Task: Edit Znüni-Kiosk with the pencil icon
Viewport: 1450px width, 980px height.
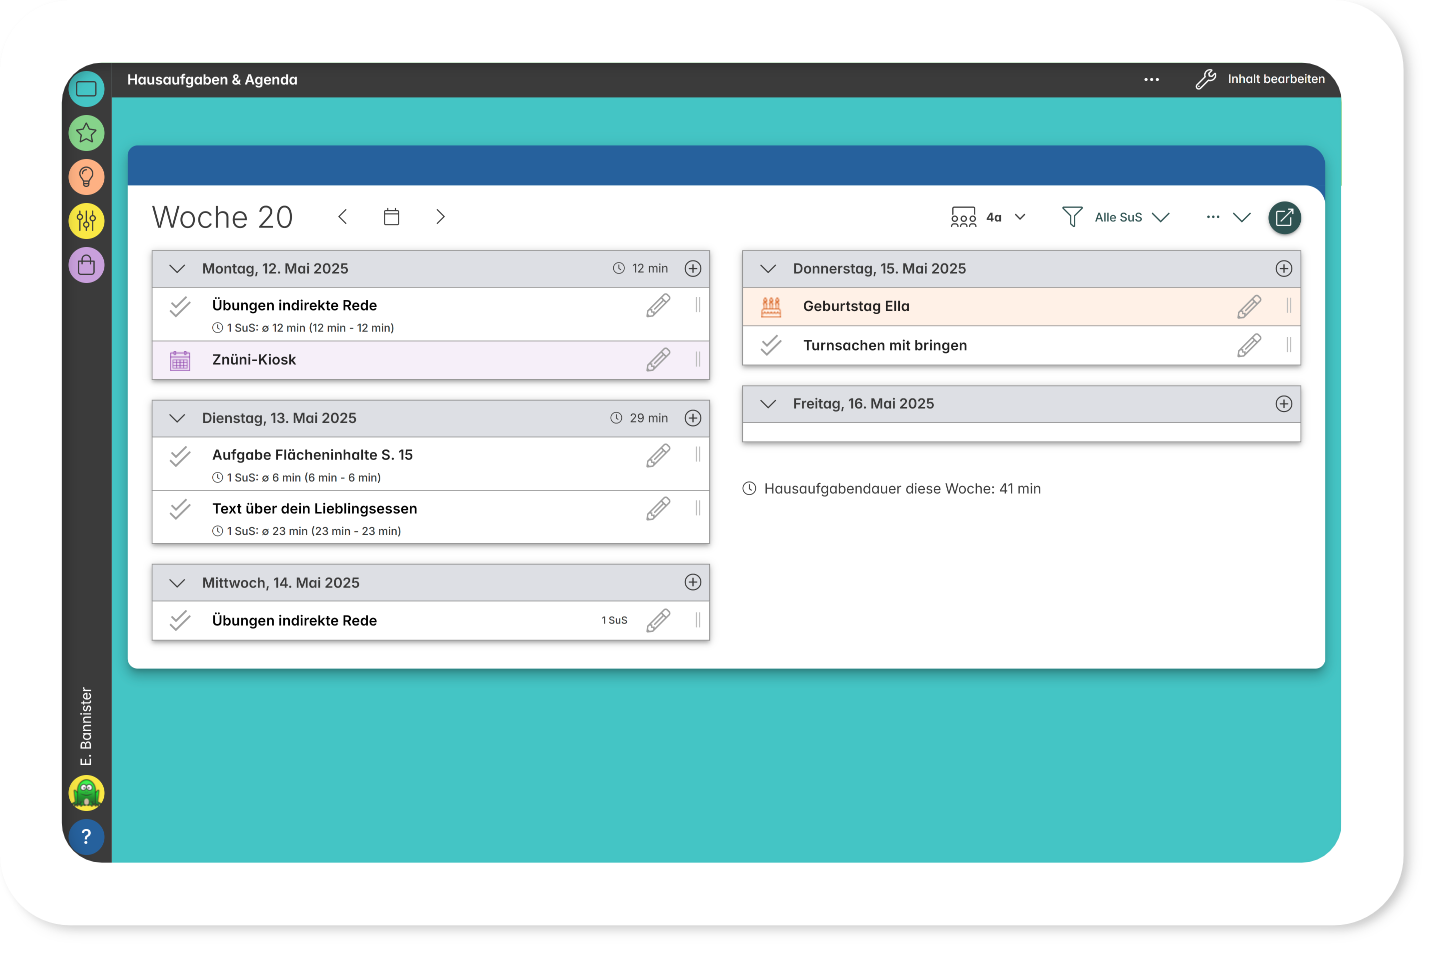Action: (658, 360)
